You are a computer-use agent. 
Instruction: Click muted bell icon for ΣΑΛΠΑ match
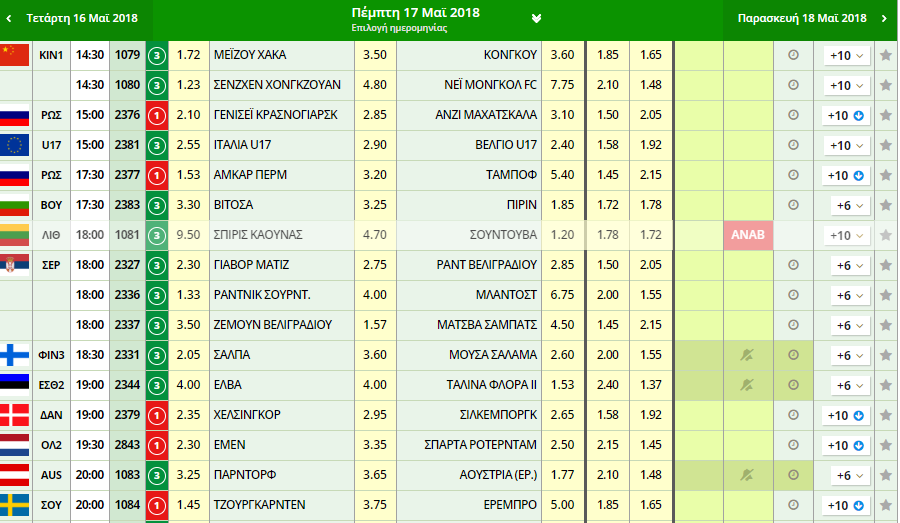coord(746,355)
